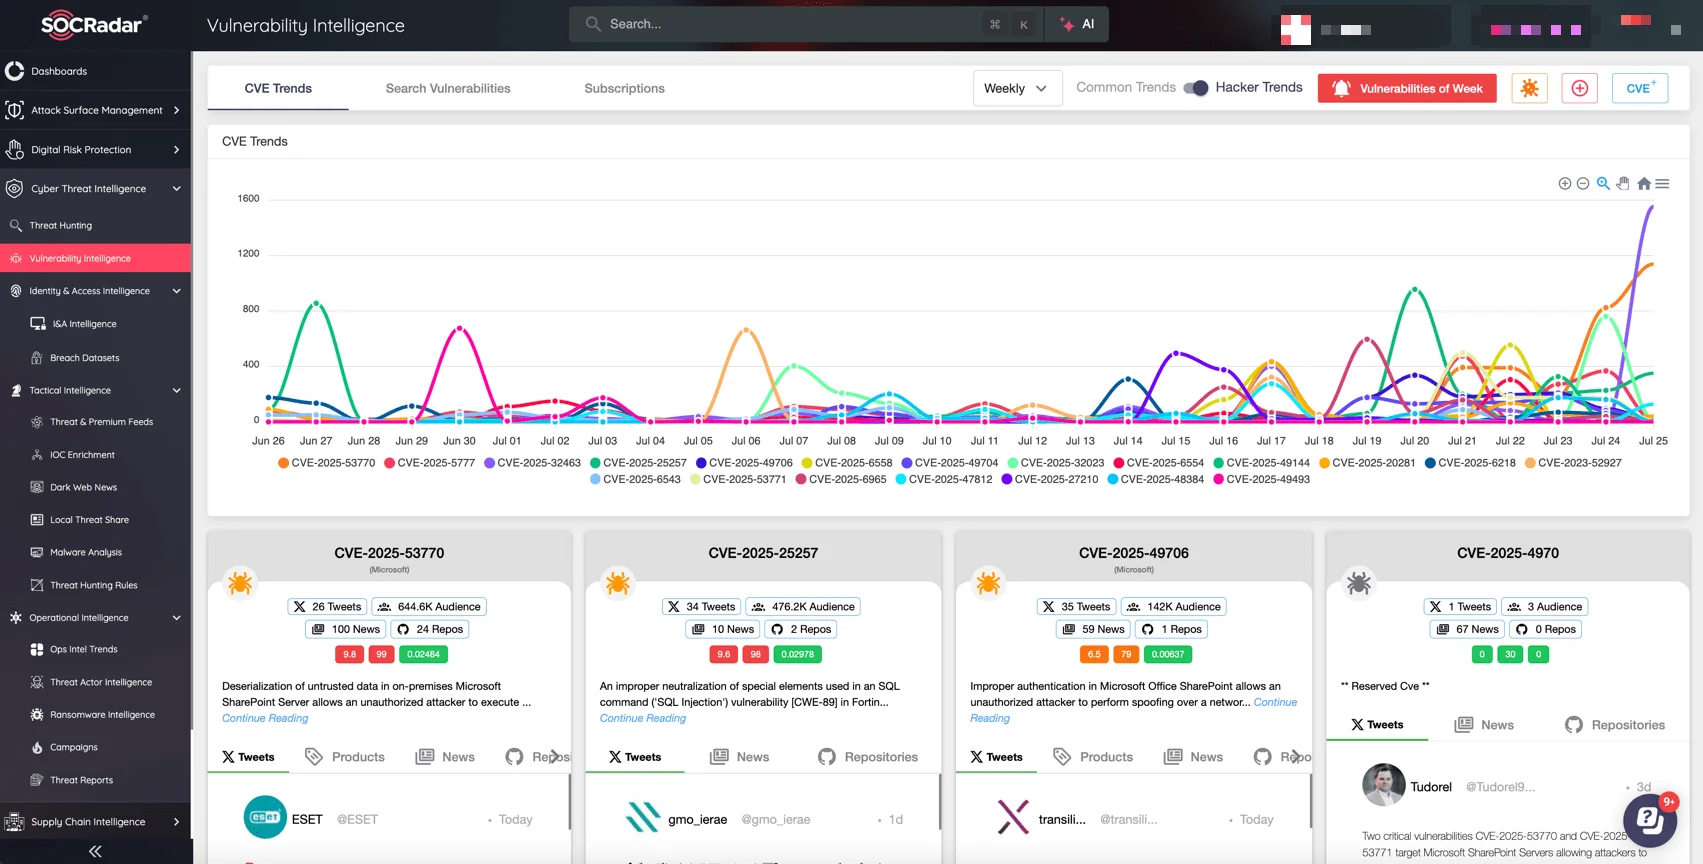Toggle CVE-2025-49493 legend series
The width and height of the screenshot is (1703, 864).
[x=1262, y=480]
